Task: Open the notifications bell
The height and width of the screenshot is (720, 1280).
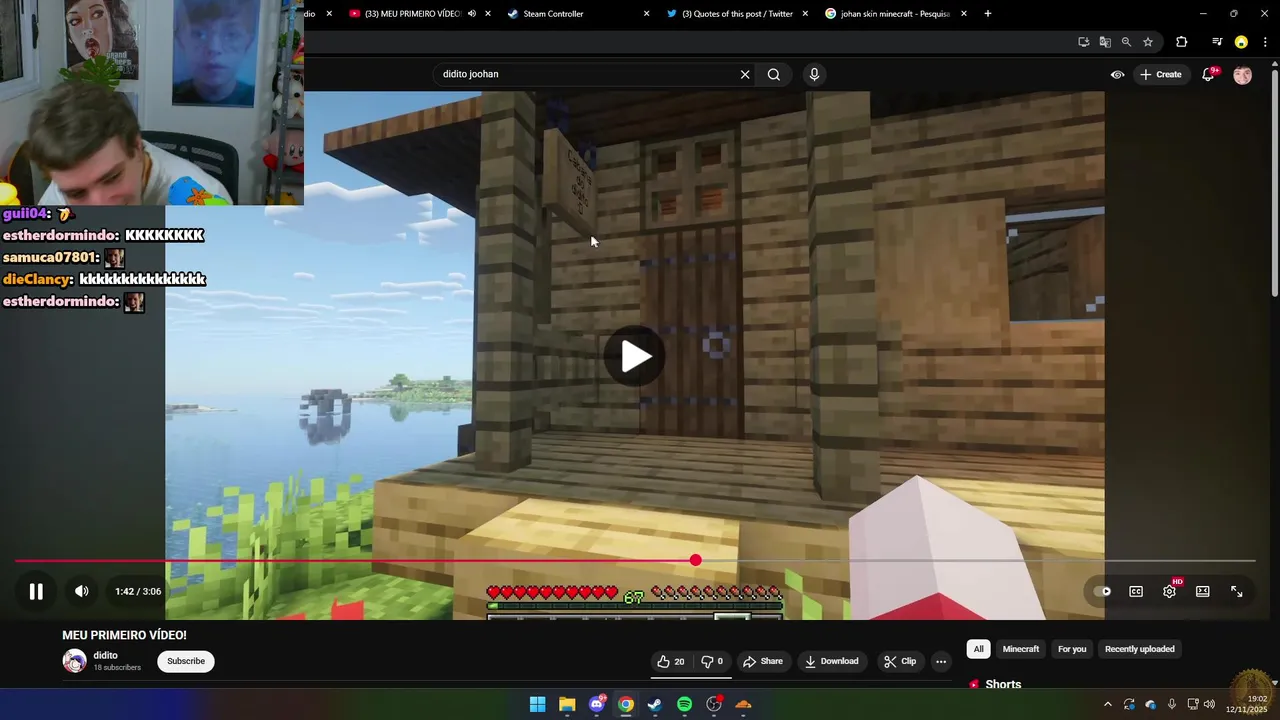Action: tap(1208, 74)
